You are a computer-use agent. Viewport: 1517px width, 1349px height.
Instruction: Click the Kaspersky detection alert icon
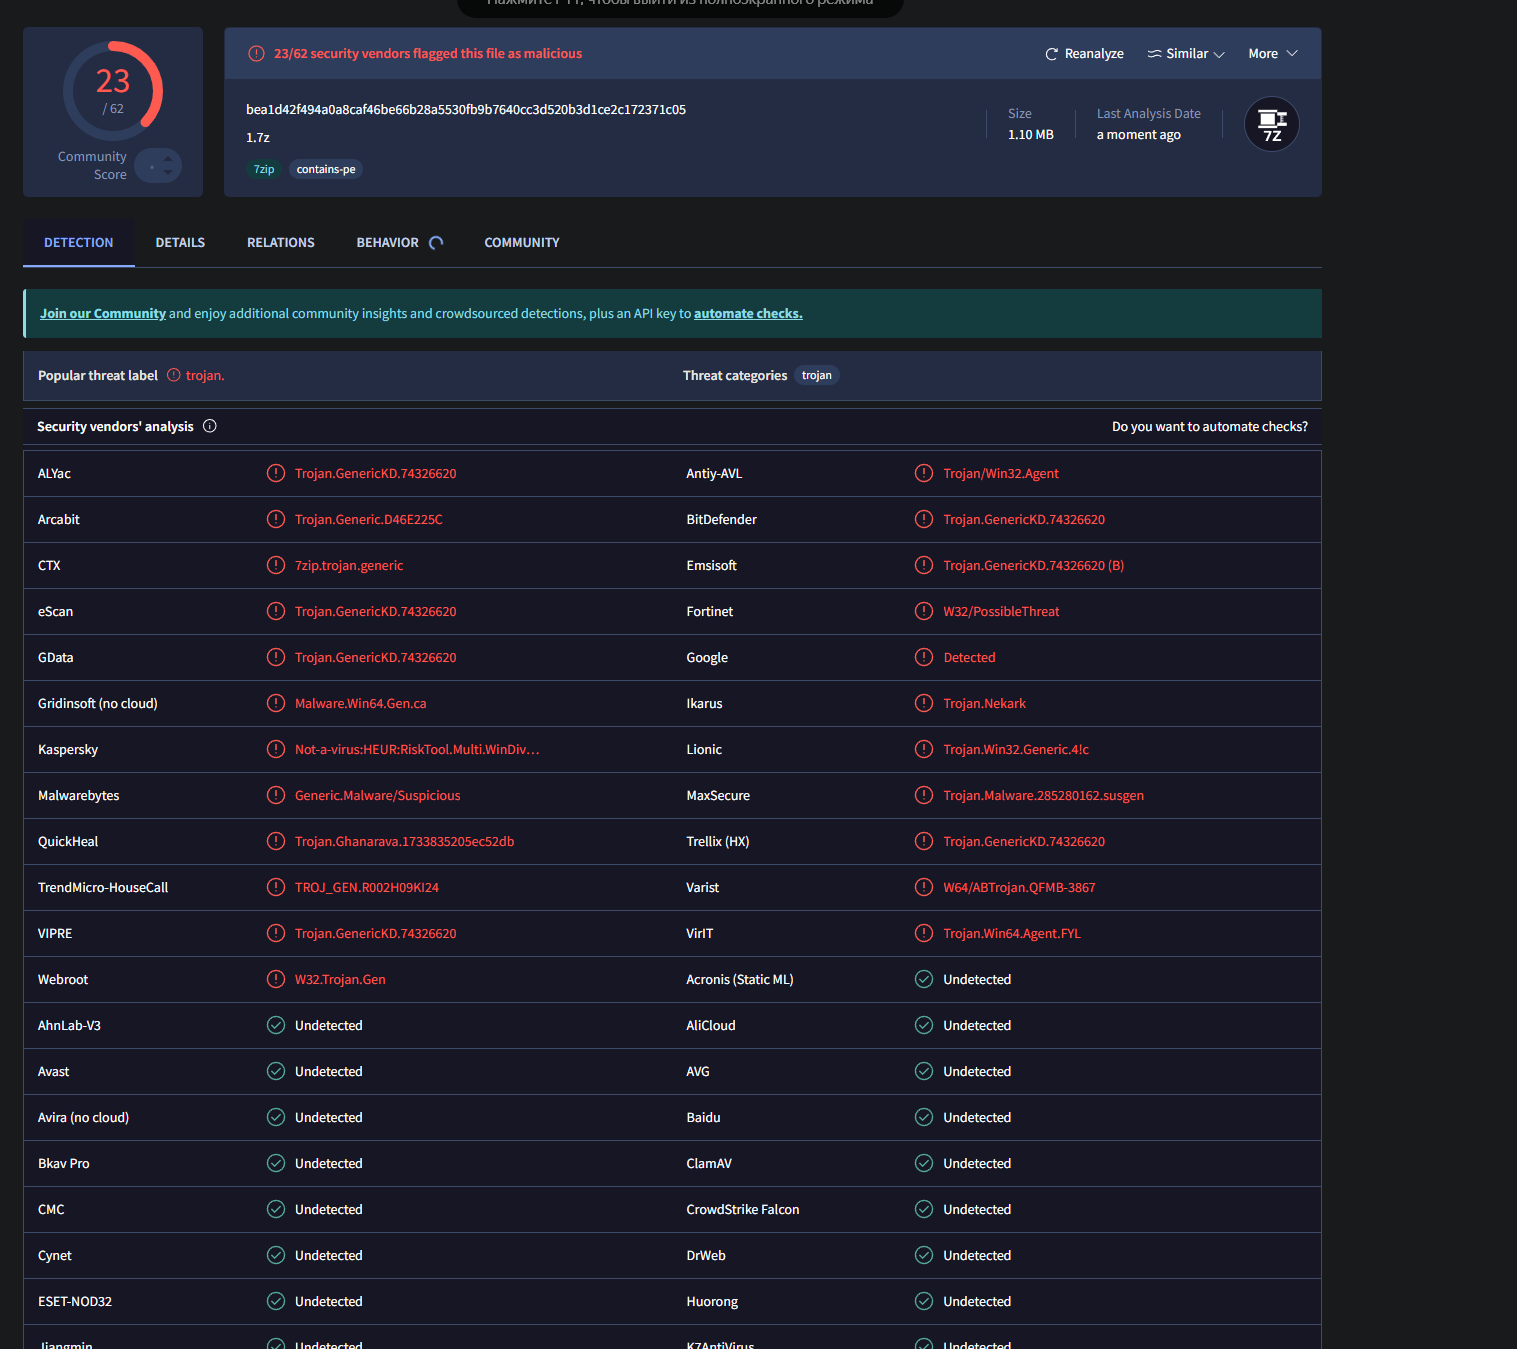(276, 749)
